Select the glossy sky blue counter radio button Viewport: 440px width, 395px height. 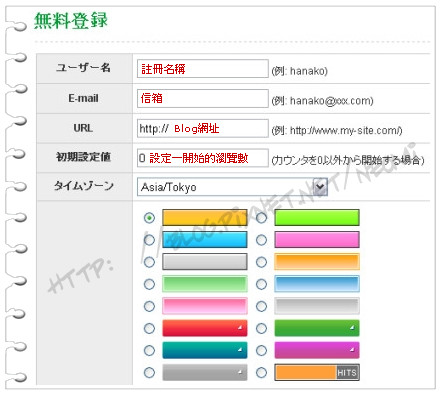point(261,284)
